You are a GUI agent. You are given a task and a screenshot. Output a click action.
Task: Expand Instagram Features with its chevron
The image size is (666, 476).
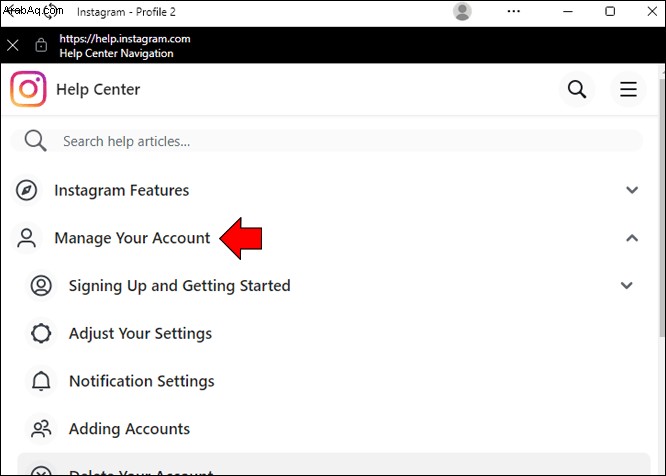pyautogui.click(x=632, y=190)
